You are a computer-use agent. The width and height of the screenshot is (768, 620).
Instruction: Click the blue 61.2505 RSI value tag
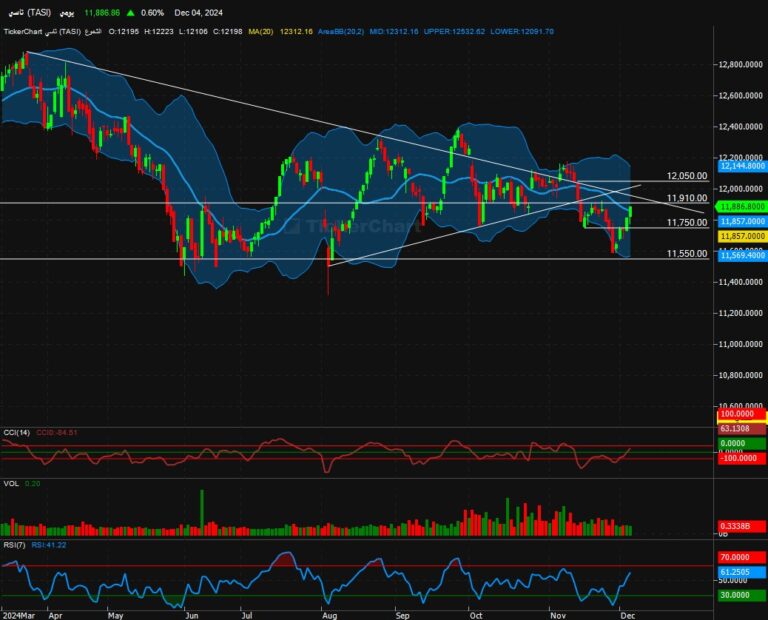tap(741, 569)
